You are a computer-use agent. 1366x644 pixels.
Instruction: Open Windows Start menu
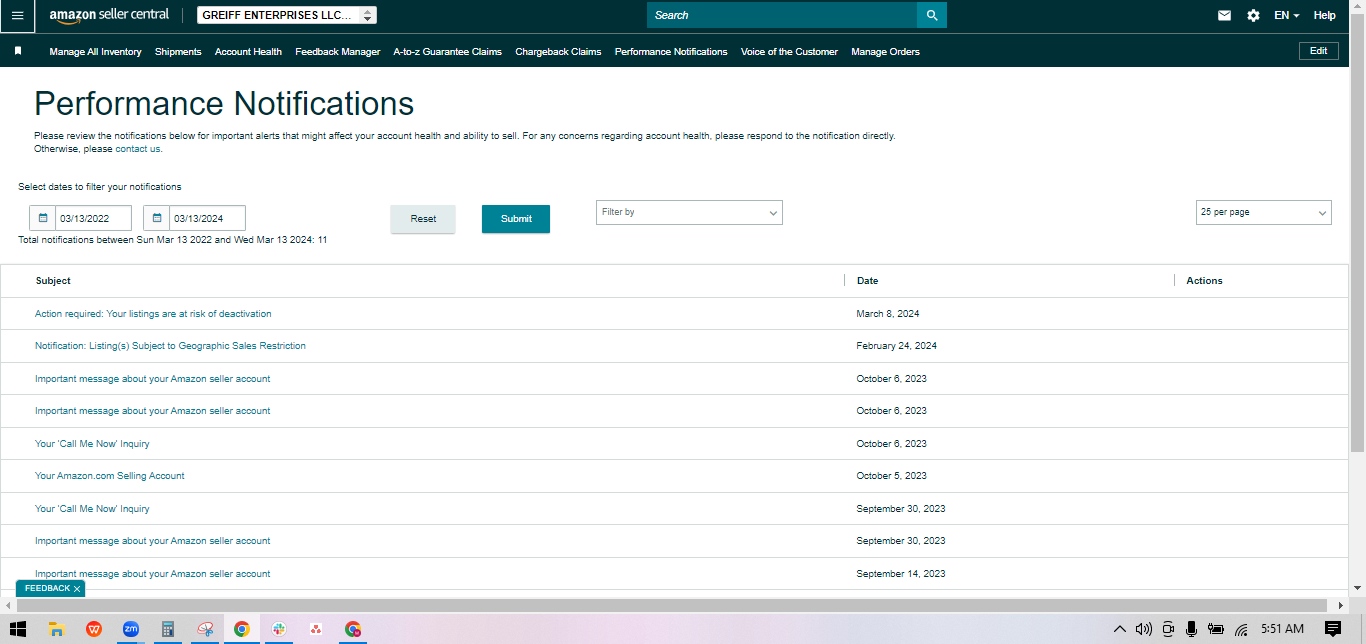(18, 629)
